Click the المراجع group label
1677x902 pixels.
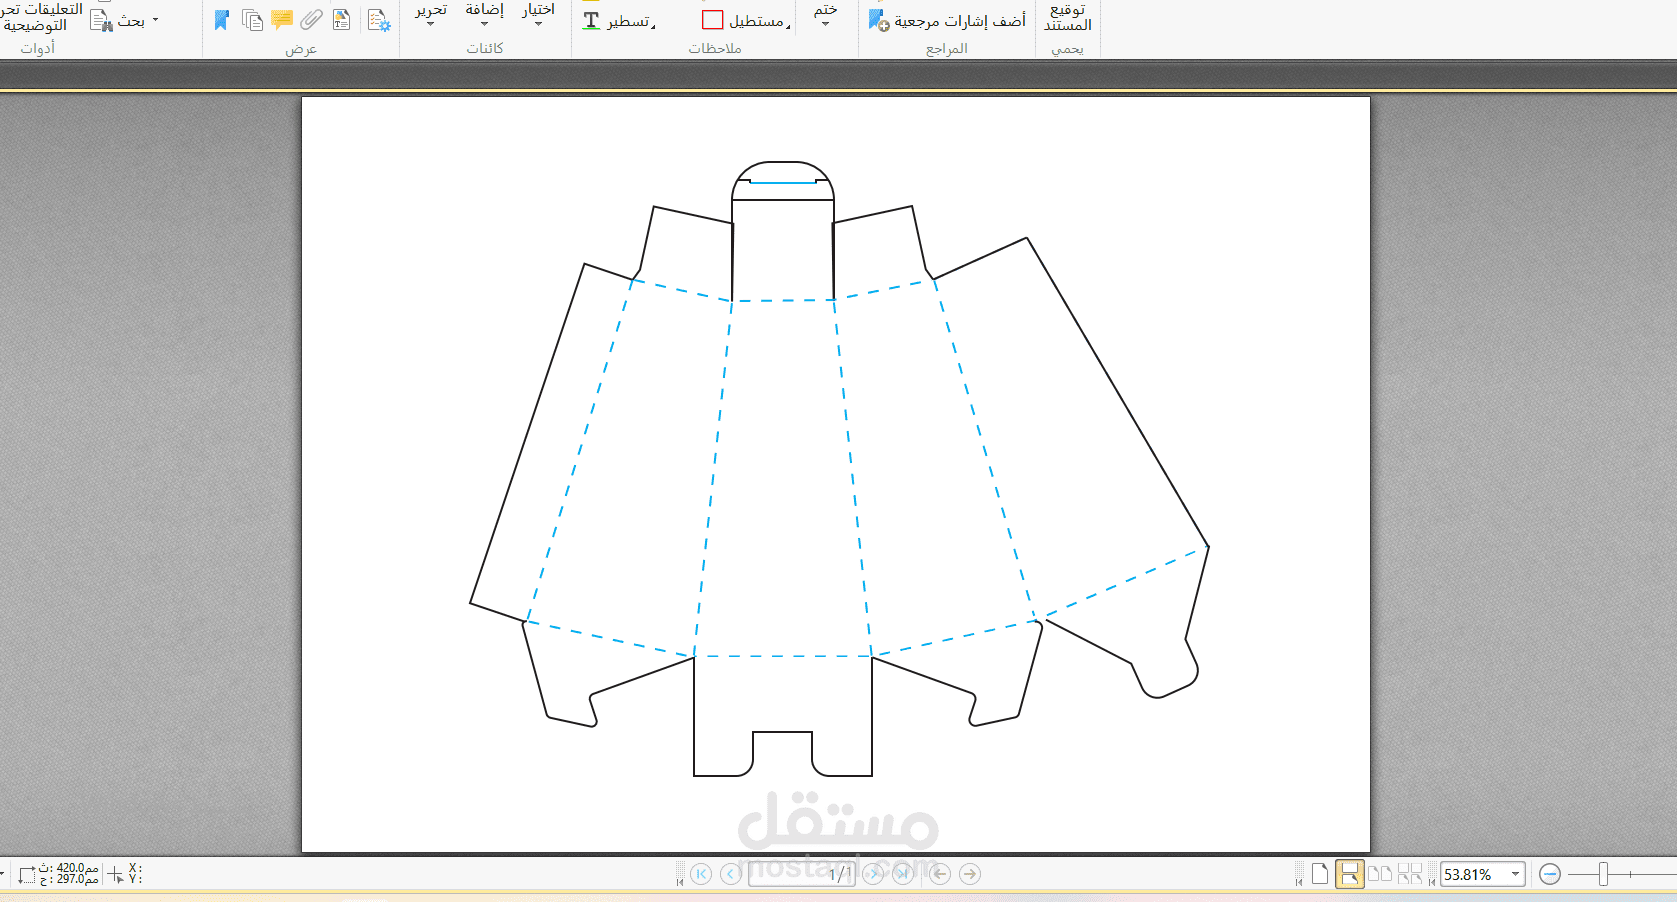point(947,48)
